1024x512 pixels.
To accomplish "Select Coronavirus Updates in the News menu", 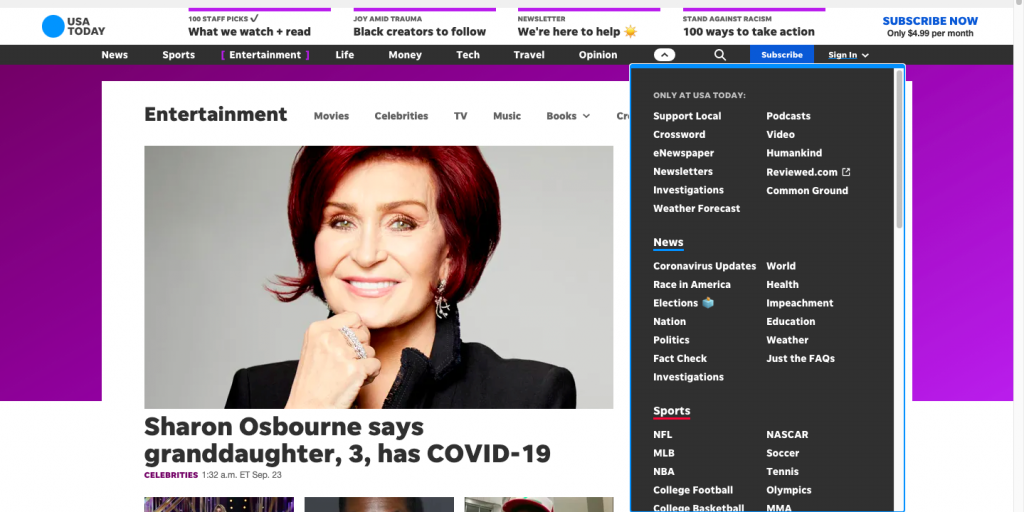I will pyautogui.click(x=704, y=266).
